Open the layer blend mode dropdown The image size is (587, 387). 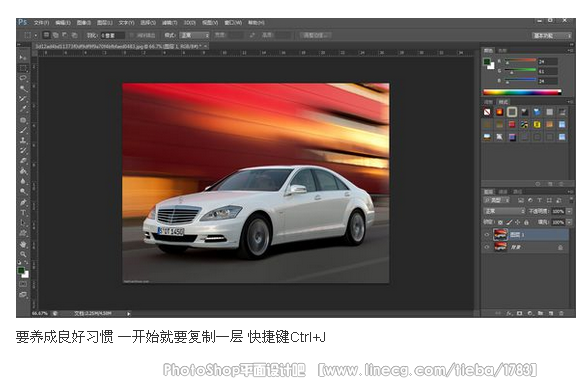pyautogui.click(x=504, y=211)
